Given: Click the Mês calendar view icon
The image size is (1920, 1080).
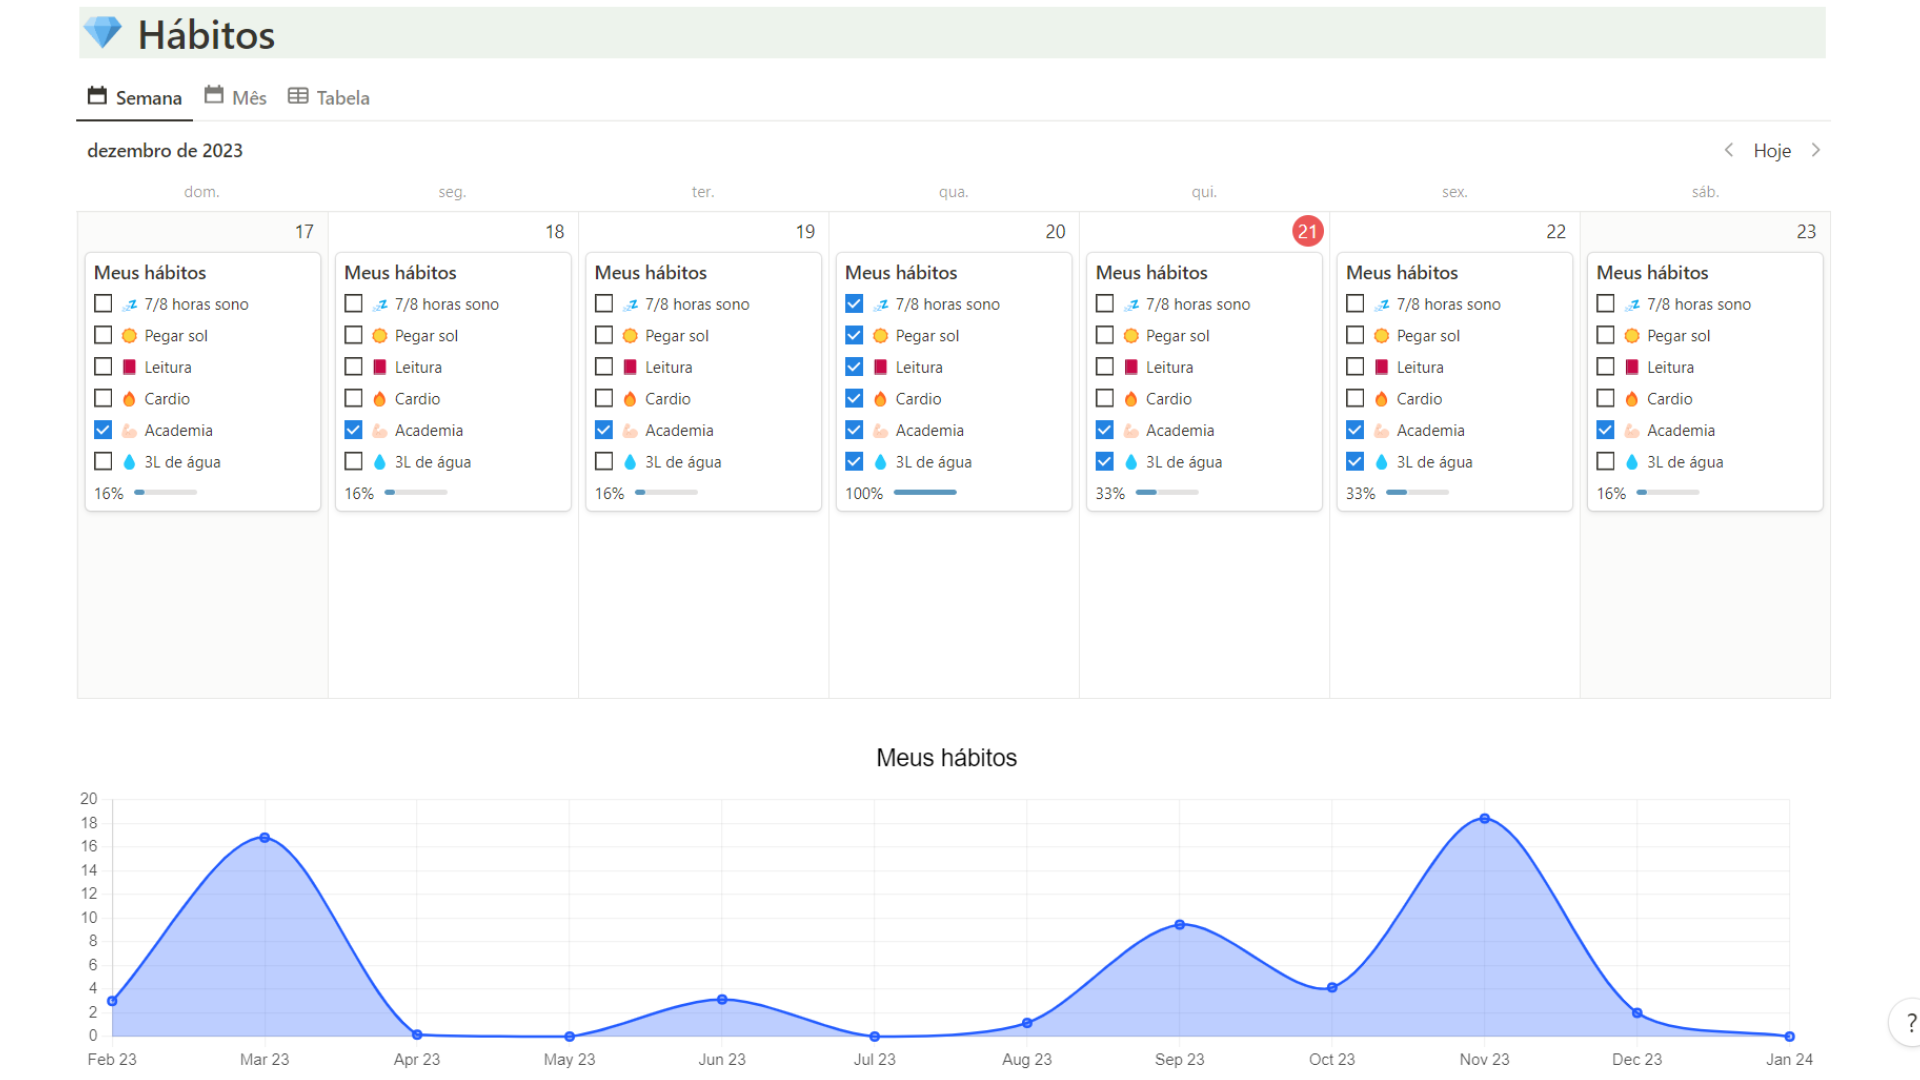Looking at the screenshot, I should 214,95.
